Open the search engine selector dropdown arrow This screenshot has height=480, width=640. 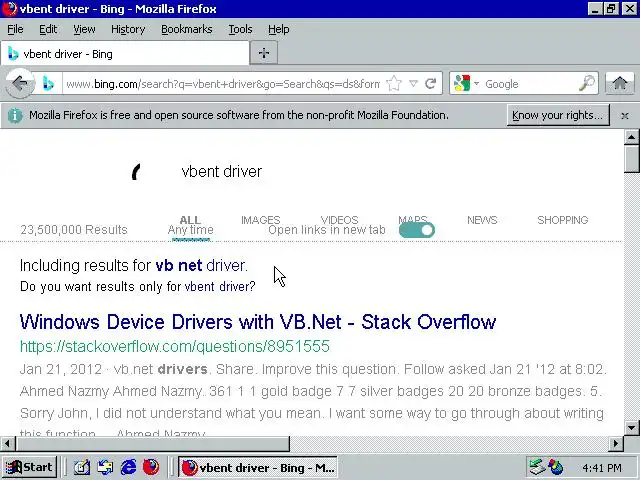pyautogui.click(x=476, y=83)
